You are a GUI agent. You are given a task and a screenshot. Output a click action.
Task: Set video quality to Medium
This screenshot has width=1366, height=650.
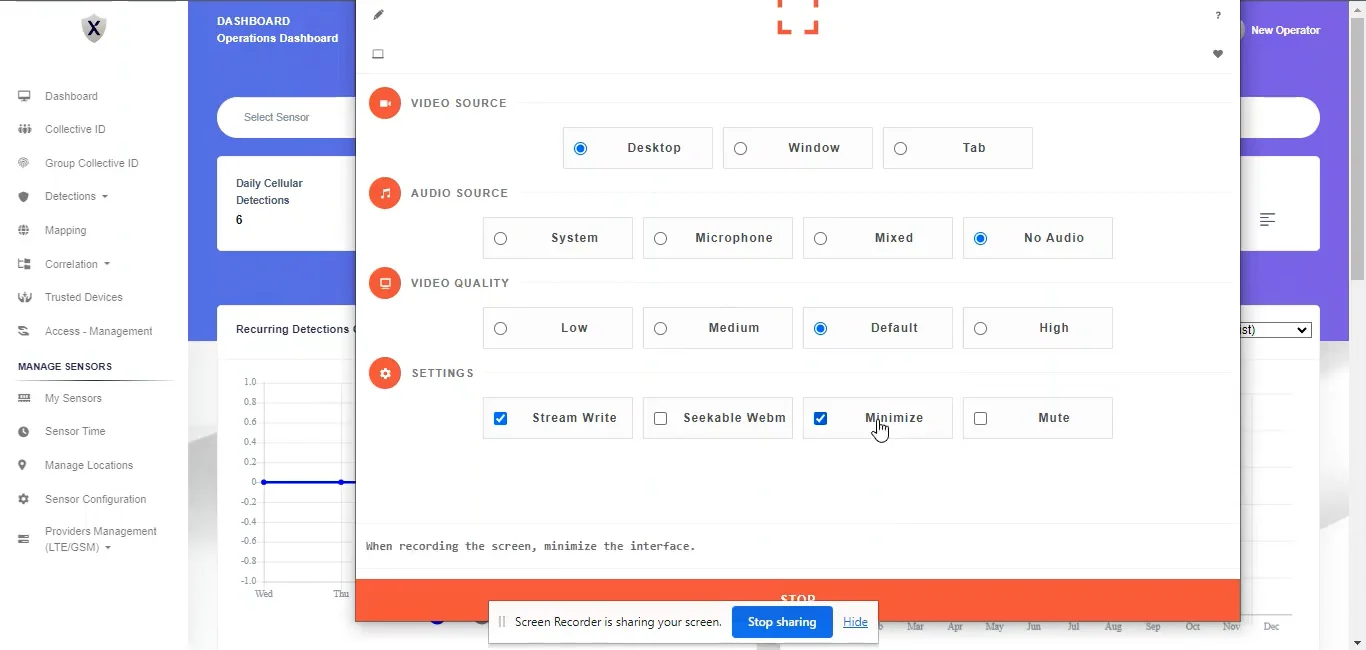[x=718, y=328]
